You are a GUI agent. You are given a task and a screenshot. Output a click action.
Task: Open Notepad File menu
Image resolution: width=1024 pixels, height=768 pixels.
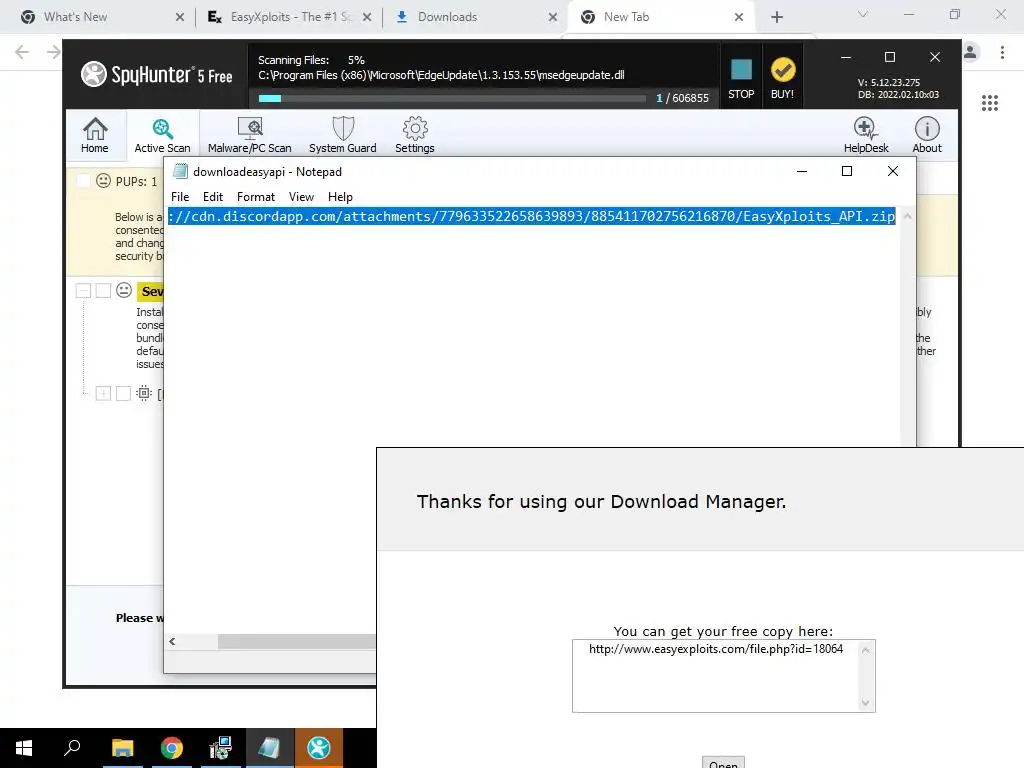tap(180, 197)
